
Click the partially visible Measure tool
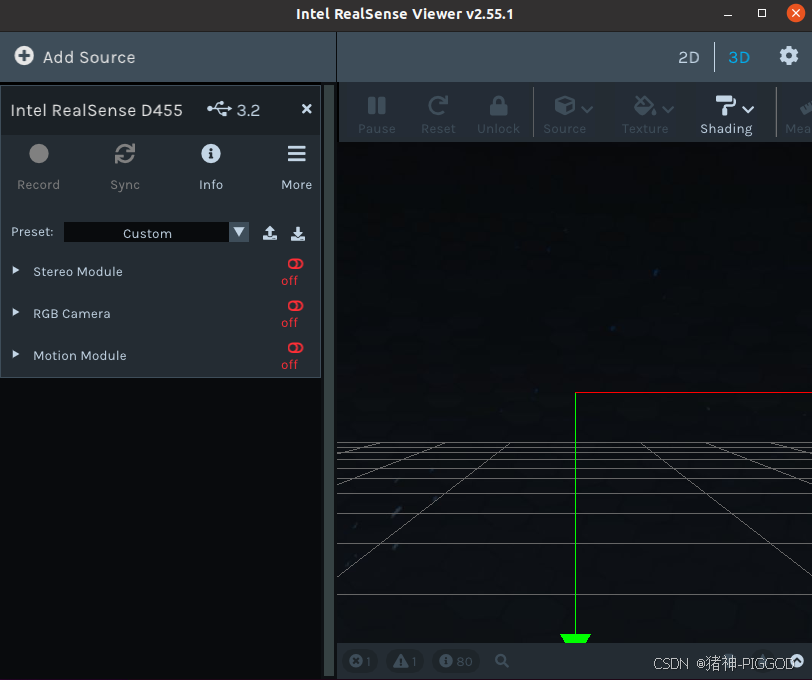[798, 115]
